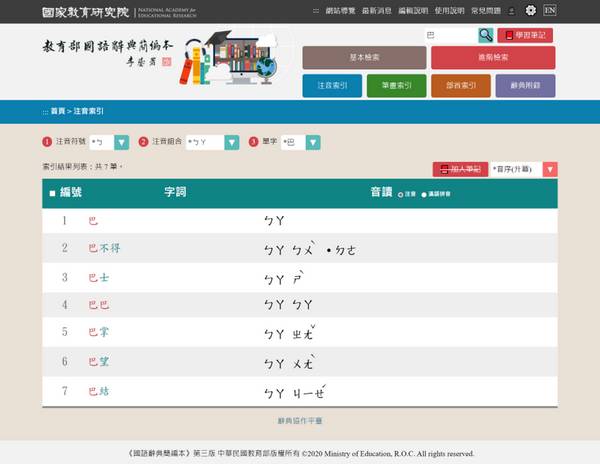Open 最新消息 in top menu
The image size is (600, 464).
[x=377, y=11]
